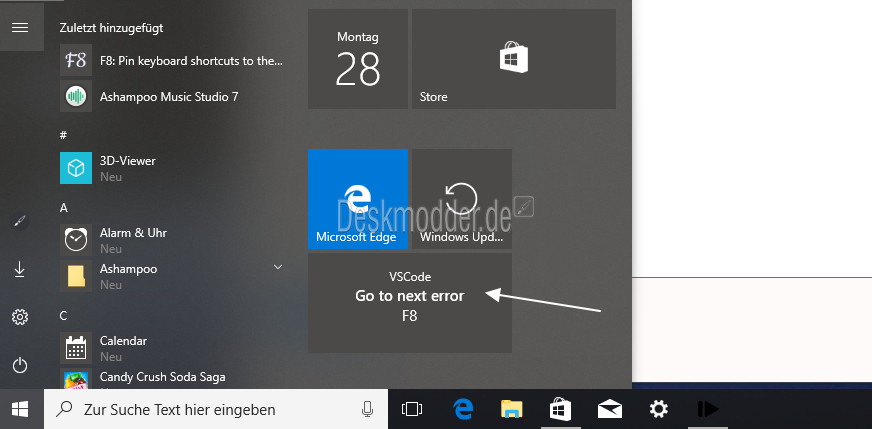Image resolution: width=872 pixels, height=429 pixels.
Task: Click the Zuletzt hinzugefügt heading
Action: coord(111,28)
